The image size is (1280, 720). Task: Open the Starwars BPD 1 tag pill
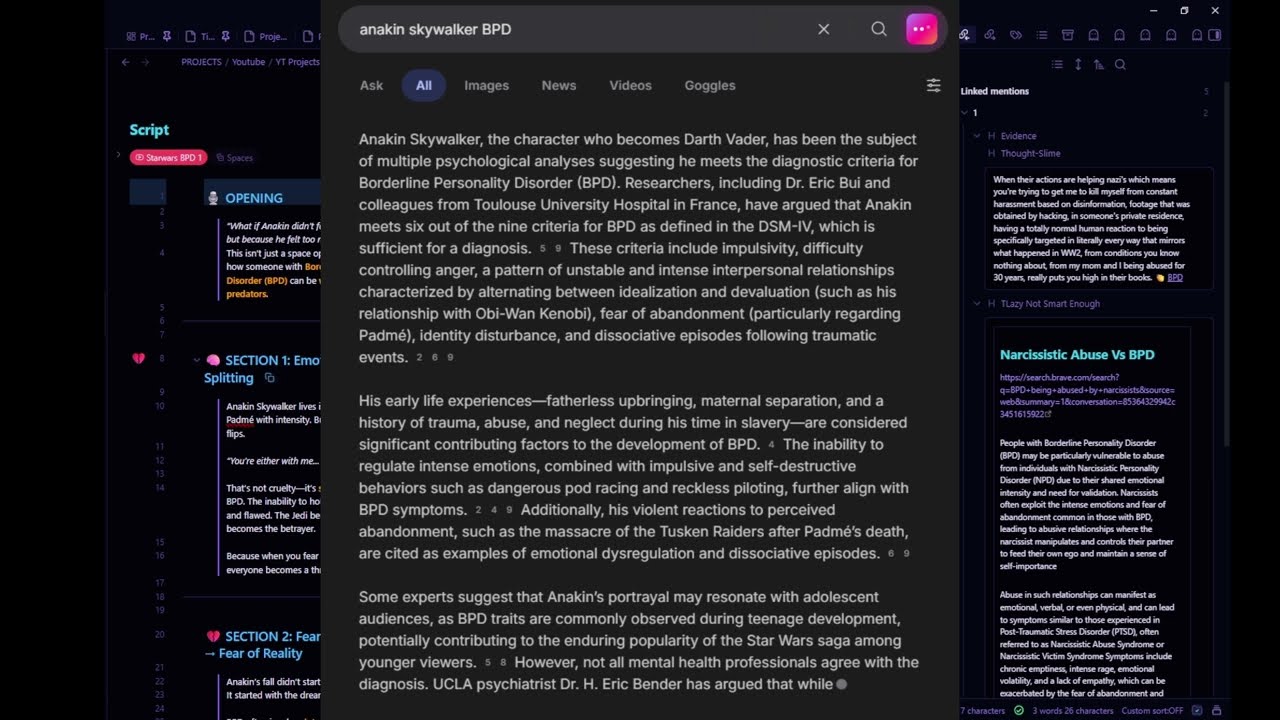[168, 157]
